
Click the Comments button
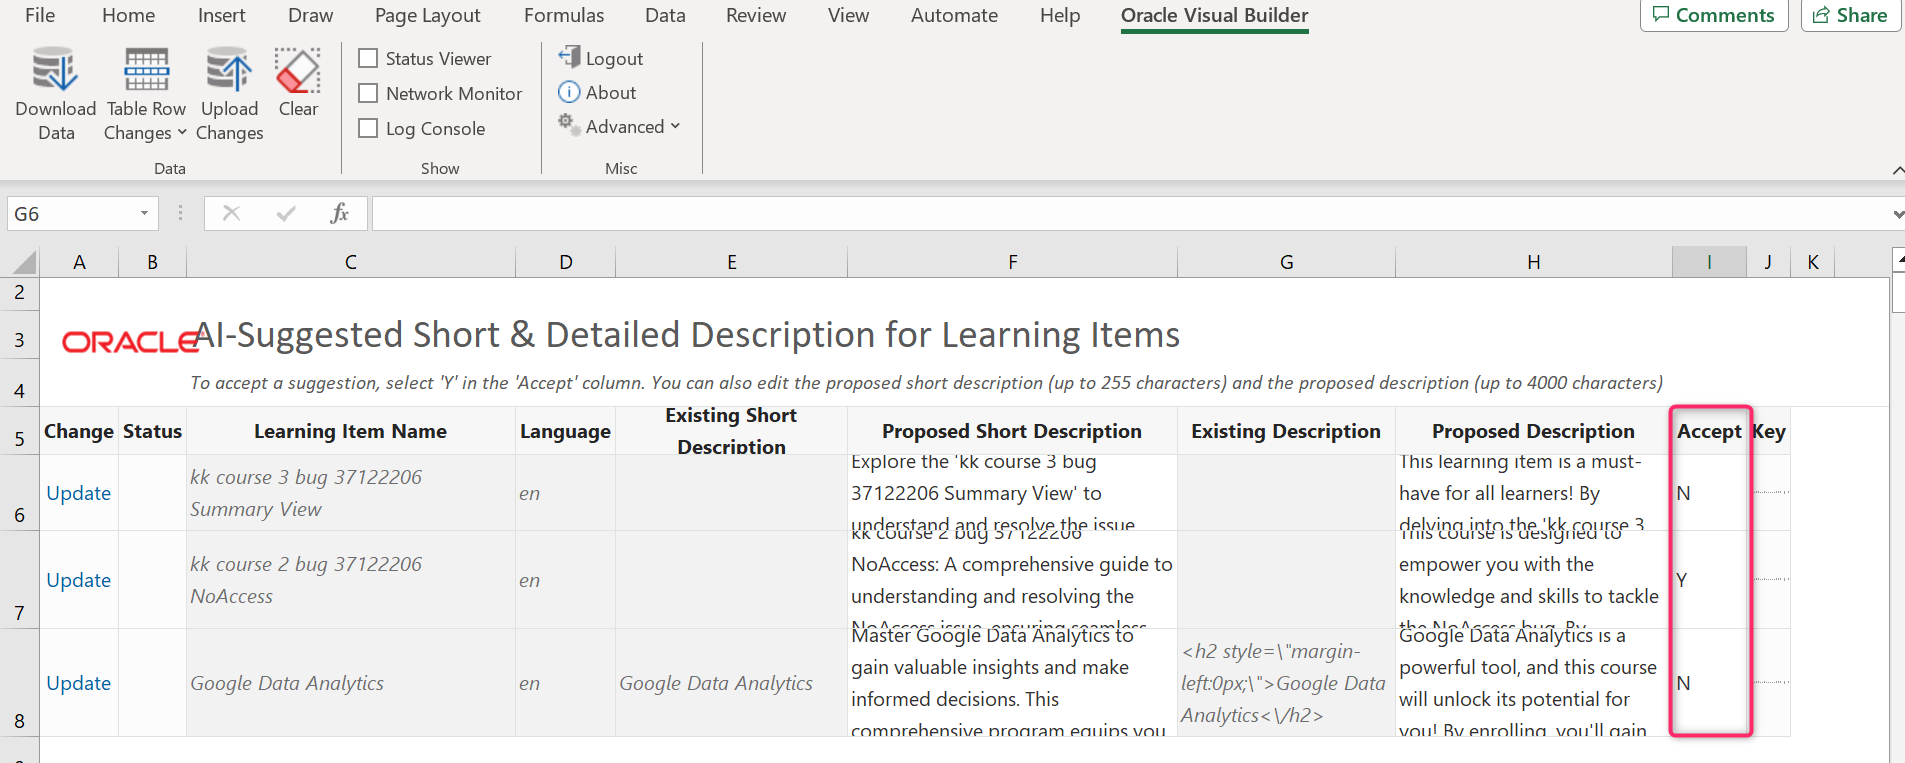tap(1714, 15)
